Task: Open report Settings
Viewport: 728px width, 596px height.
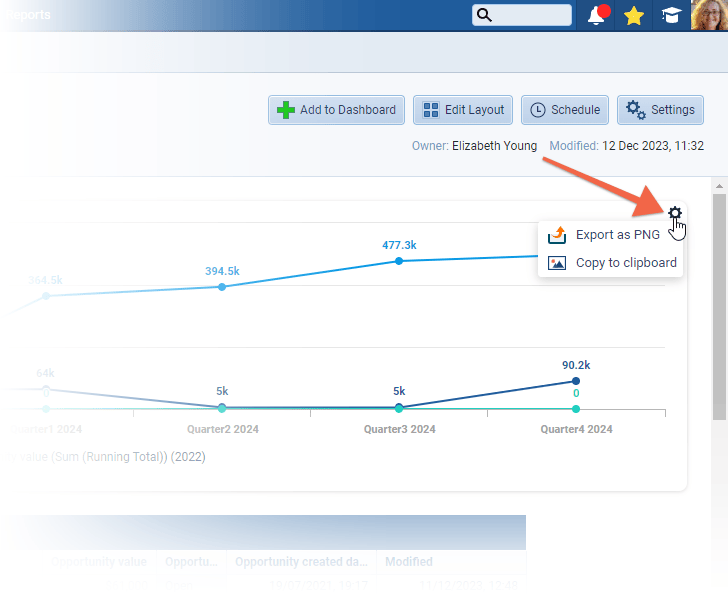Action: tap(660, 110)
